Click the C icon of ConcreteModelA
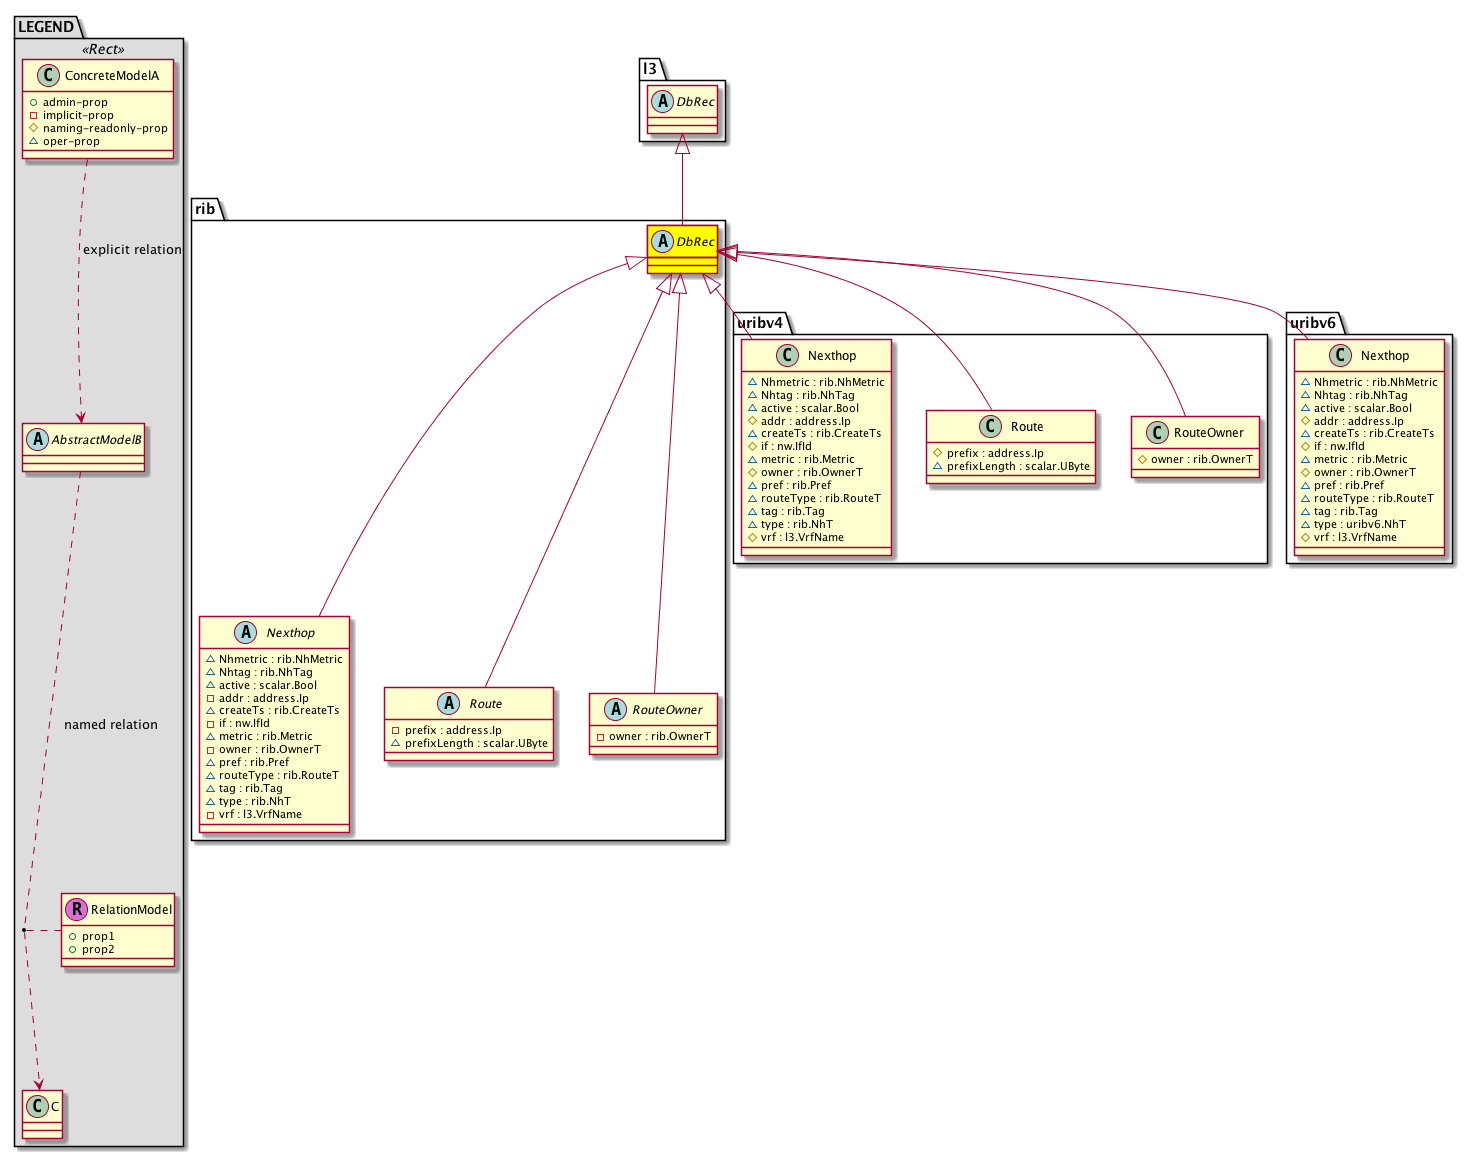Viewport: 1473px width, 1157px height. (x=48, y=76)
